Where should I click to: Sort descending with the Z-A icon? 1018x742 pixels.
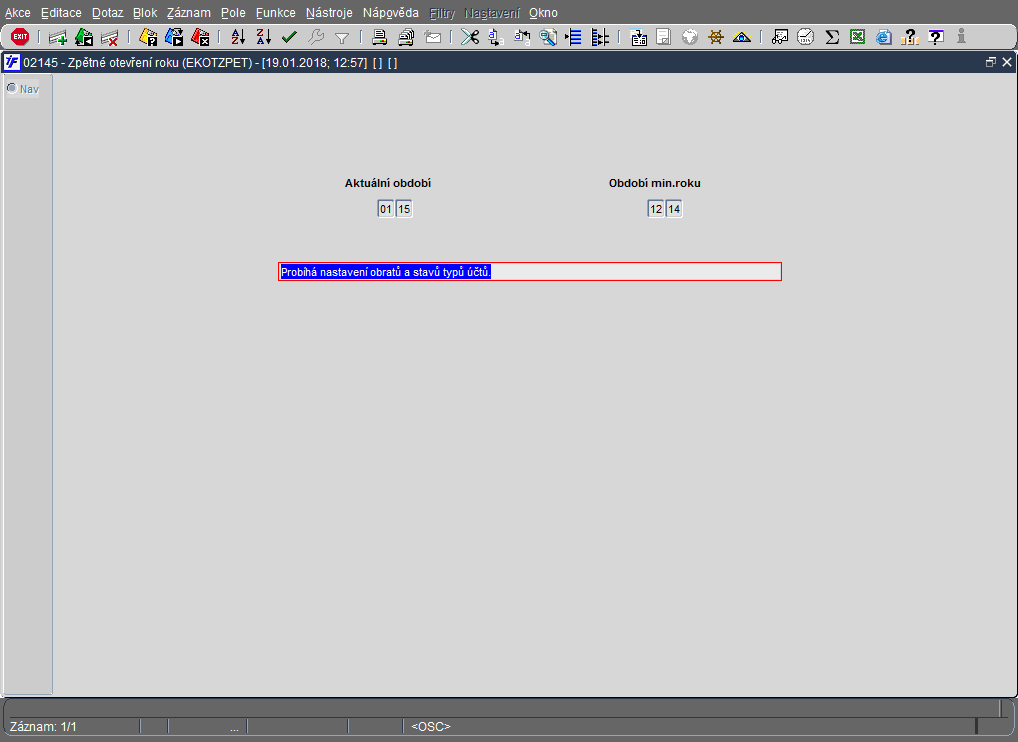click(263, 37)
